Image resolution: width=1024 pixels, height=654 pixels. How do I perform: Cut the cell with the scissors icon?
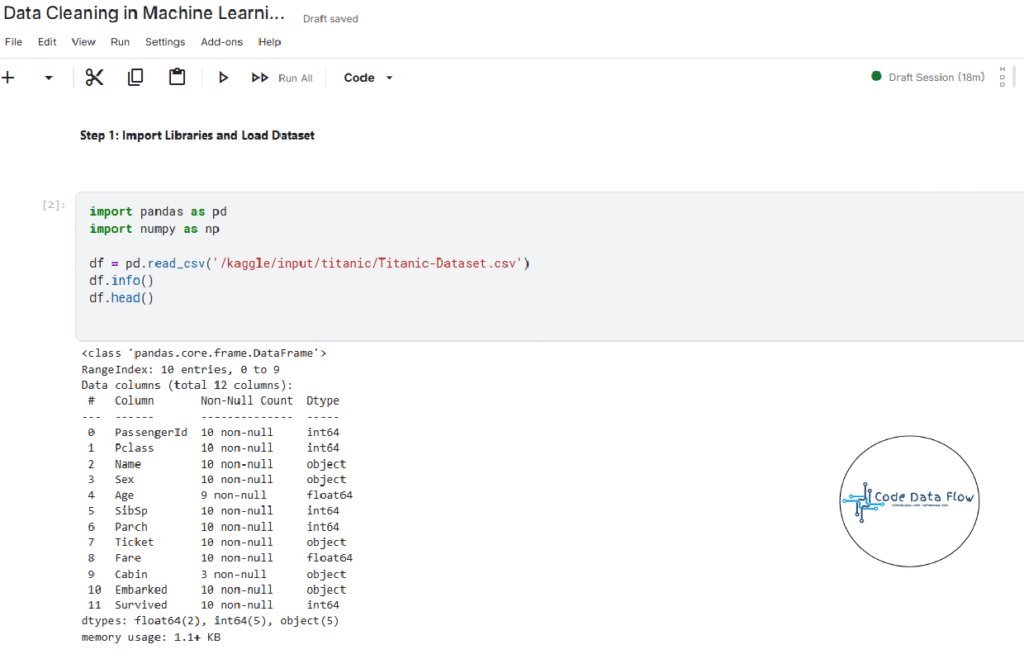coord(94,78)
